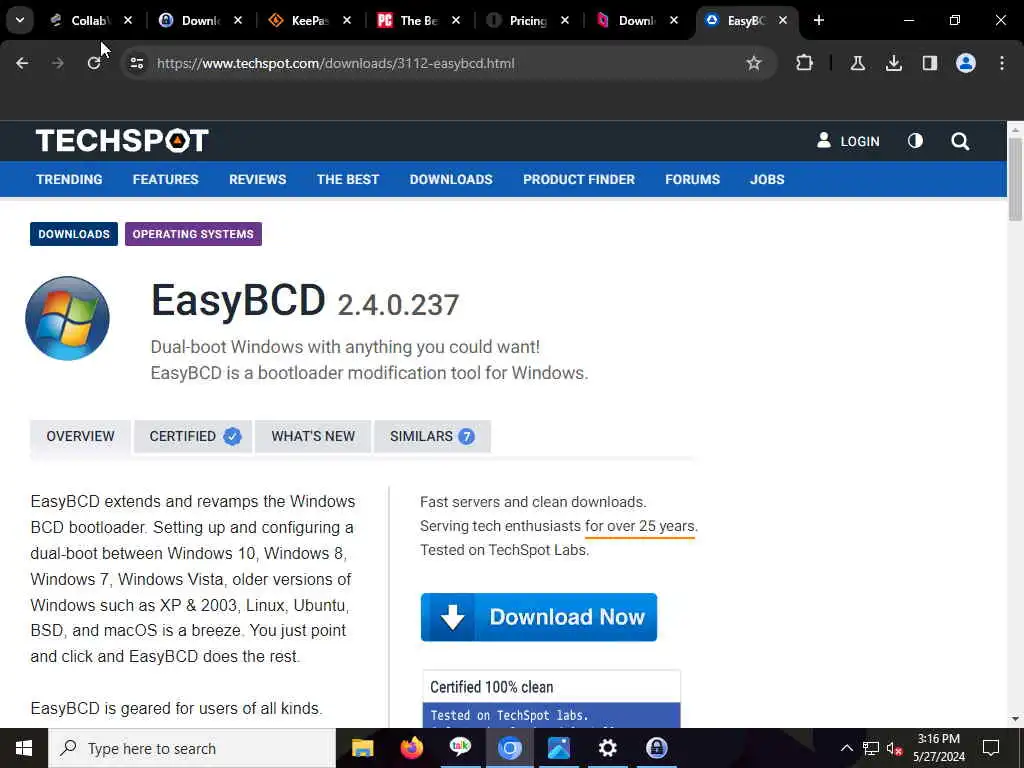The width and height of the screenshot is (1024, 768).
Task: Select the WHAT'S NEW tab
Action: (x=313, y=436)
